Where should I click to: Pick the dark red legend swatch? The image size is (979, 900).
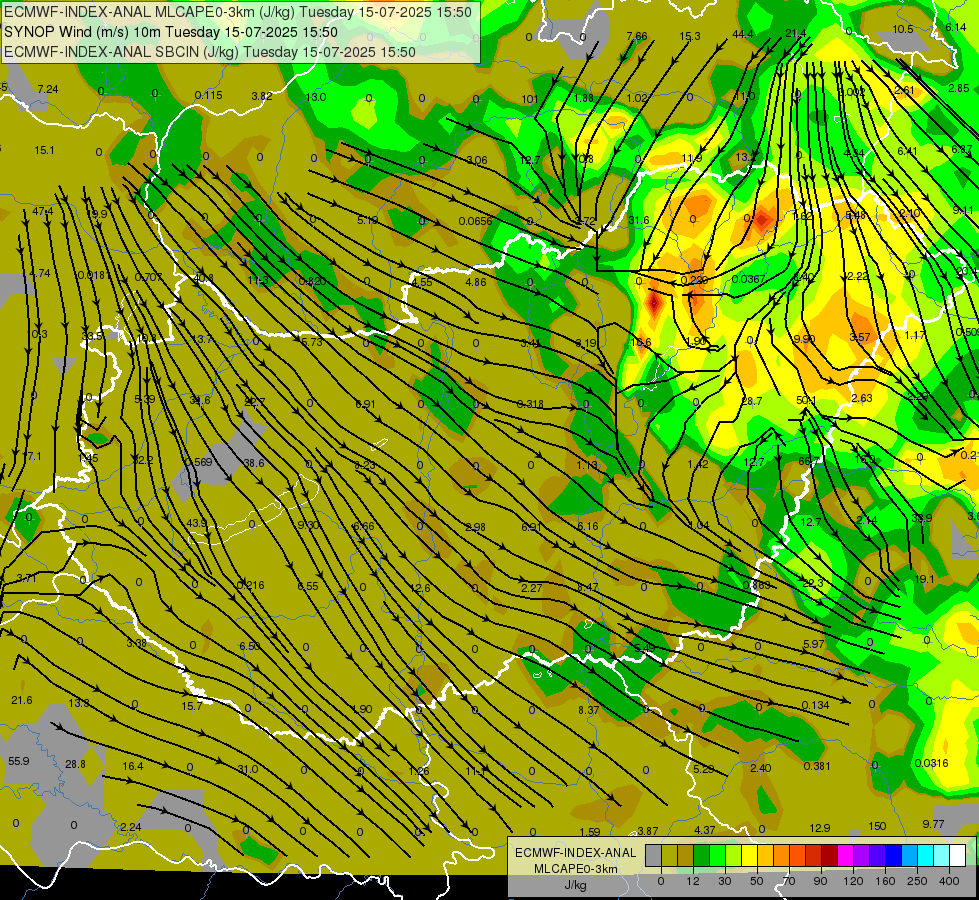point(829,856)
